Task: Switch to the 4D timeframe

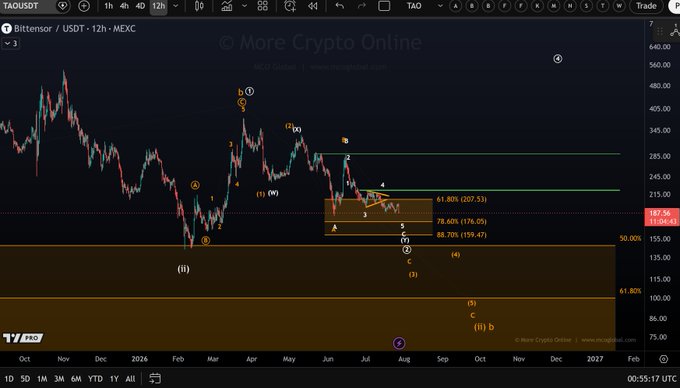Action: 140,6
